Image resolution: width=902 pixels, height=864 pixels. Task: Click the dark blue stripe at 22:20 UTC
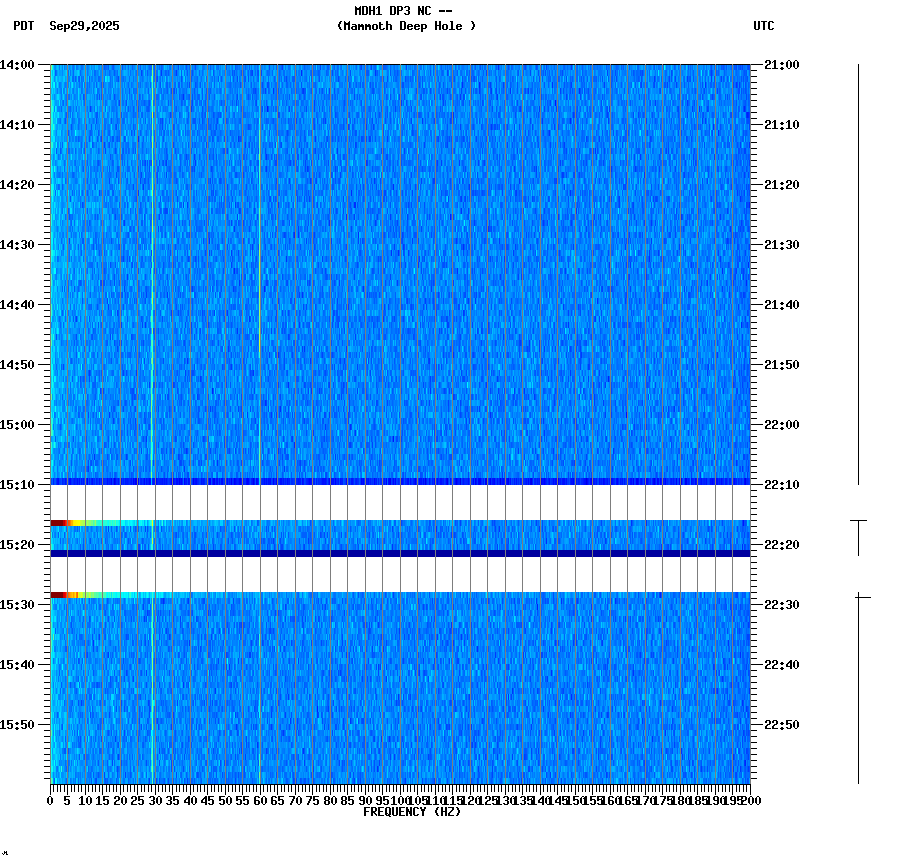tap(400, 551)
